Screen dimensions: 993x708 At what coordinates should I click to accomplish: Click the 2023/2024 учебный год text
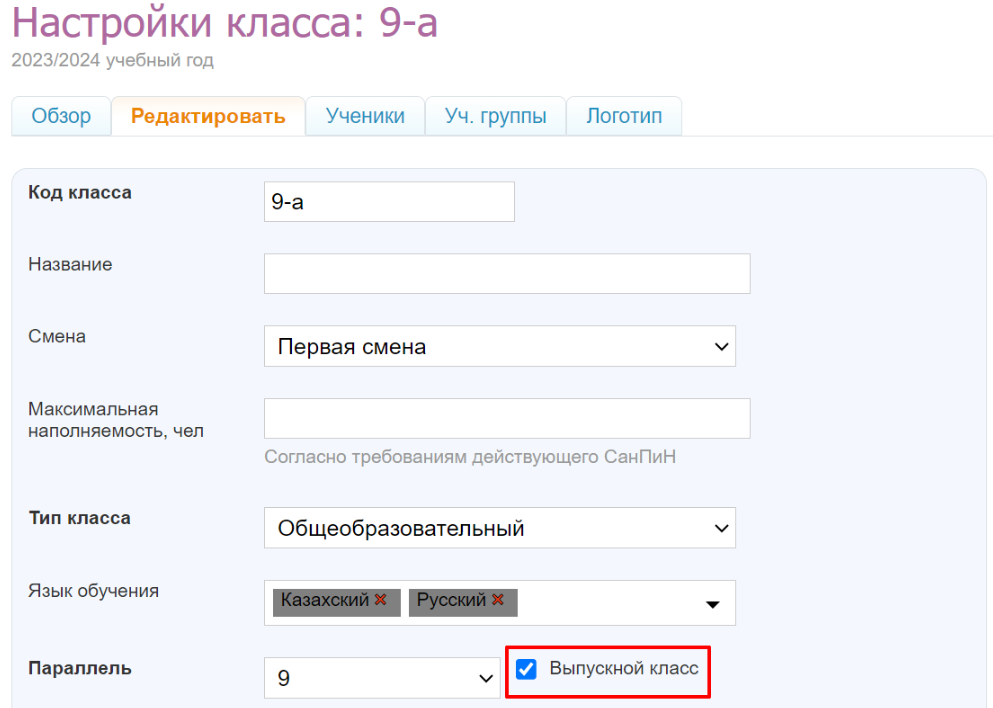pyautogui.click(x=113, y=60)
